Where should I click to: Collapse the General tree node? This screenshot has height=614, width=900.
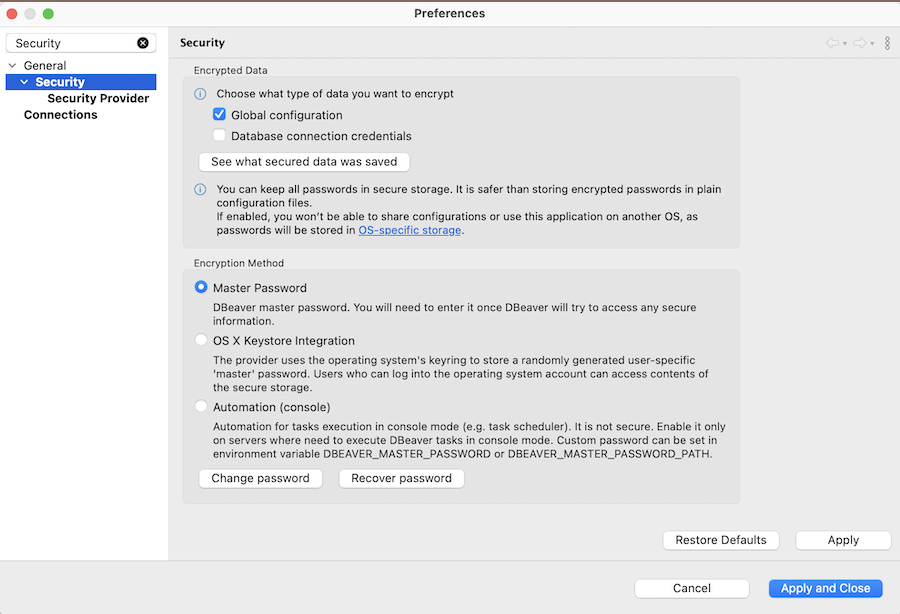click(12, 66)
